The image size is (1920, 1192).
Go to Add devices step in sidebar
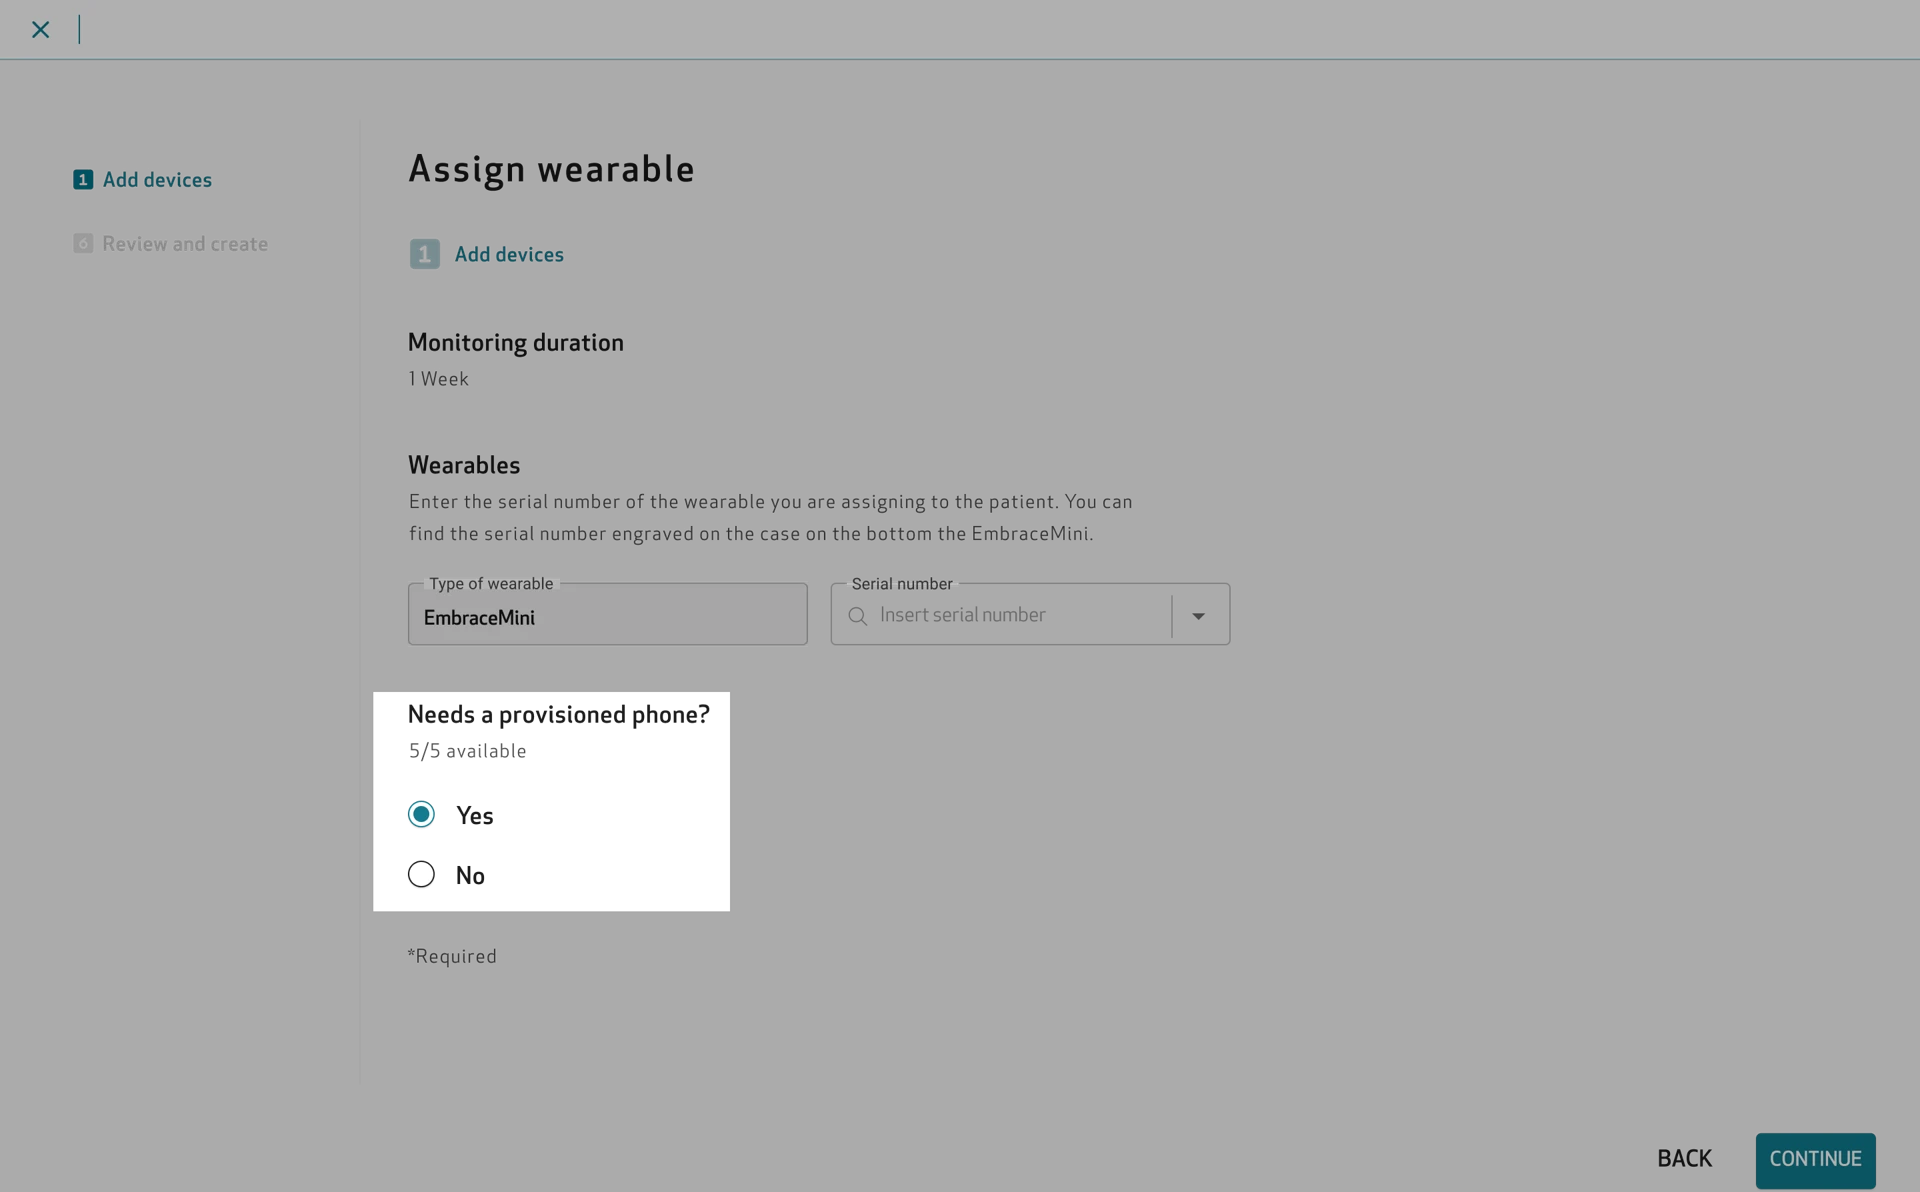tap(157, 180)
